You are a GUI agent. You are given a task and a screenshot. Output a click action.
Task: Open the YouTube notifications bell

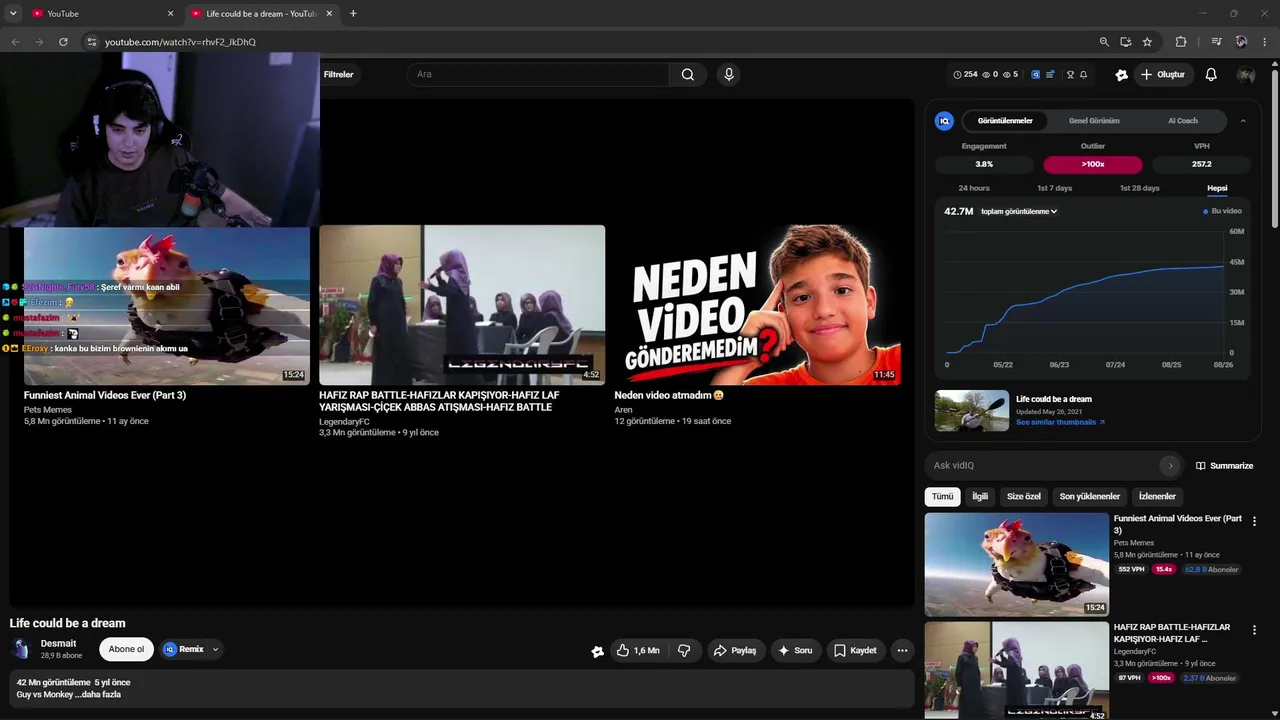(1211, 74)
